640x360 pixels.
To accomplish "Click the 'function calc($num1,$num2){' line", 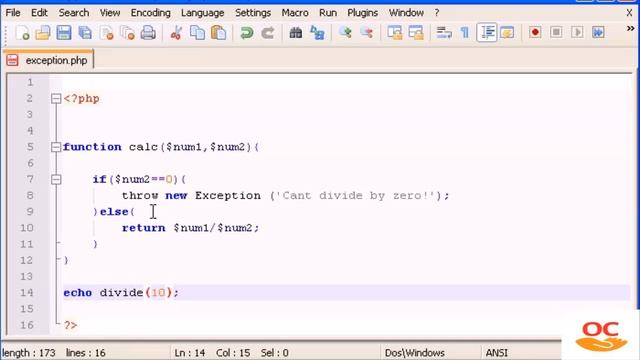I will pyautogui.click(x=161, y=147).
